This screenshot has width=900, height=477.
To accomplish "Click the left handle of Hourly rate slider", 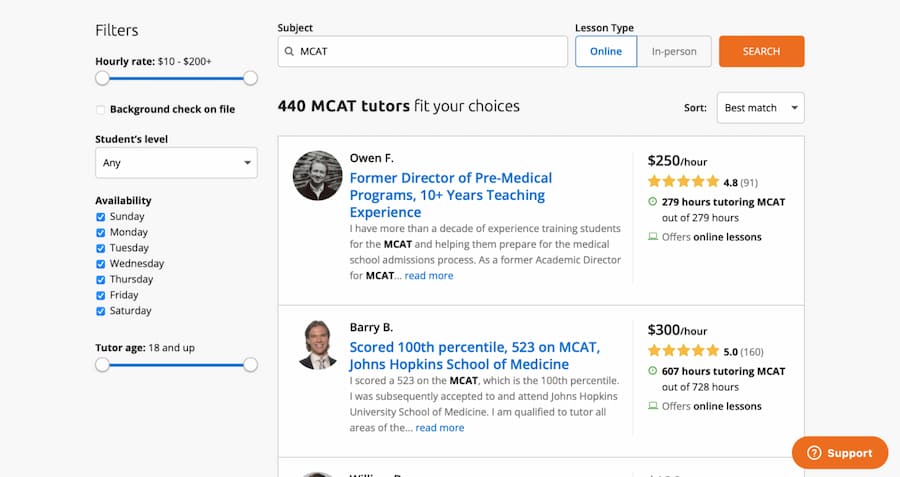I will (x=102, y=78).
